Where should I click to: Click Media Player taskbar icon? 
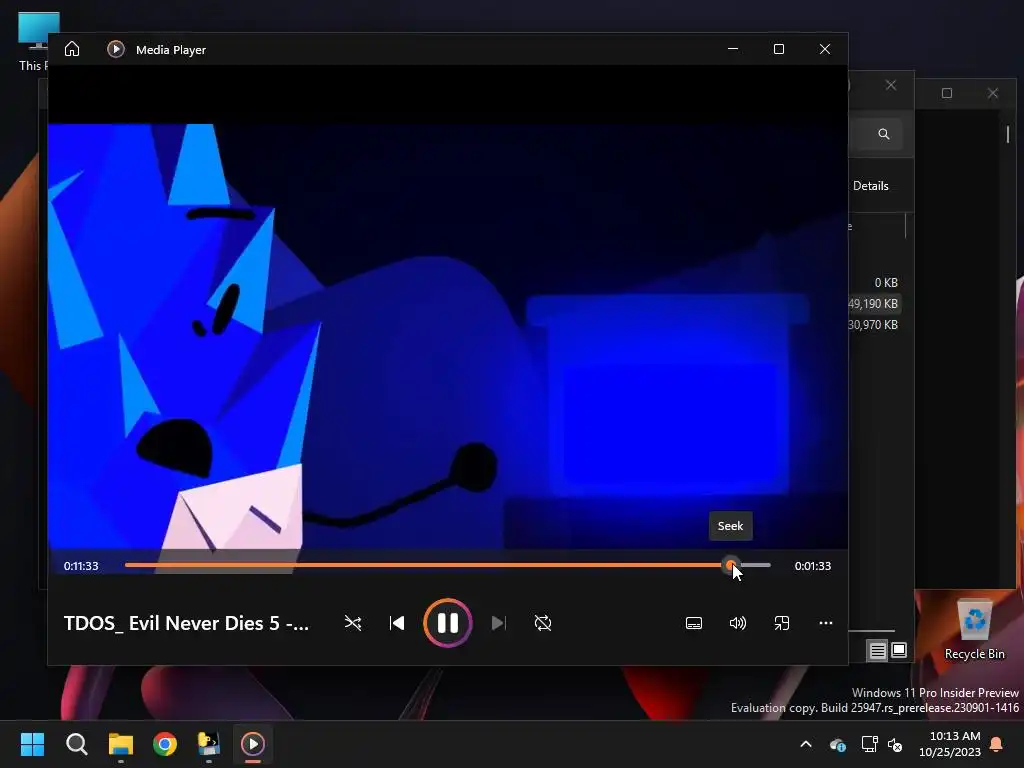[x=253, y=744]
